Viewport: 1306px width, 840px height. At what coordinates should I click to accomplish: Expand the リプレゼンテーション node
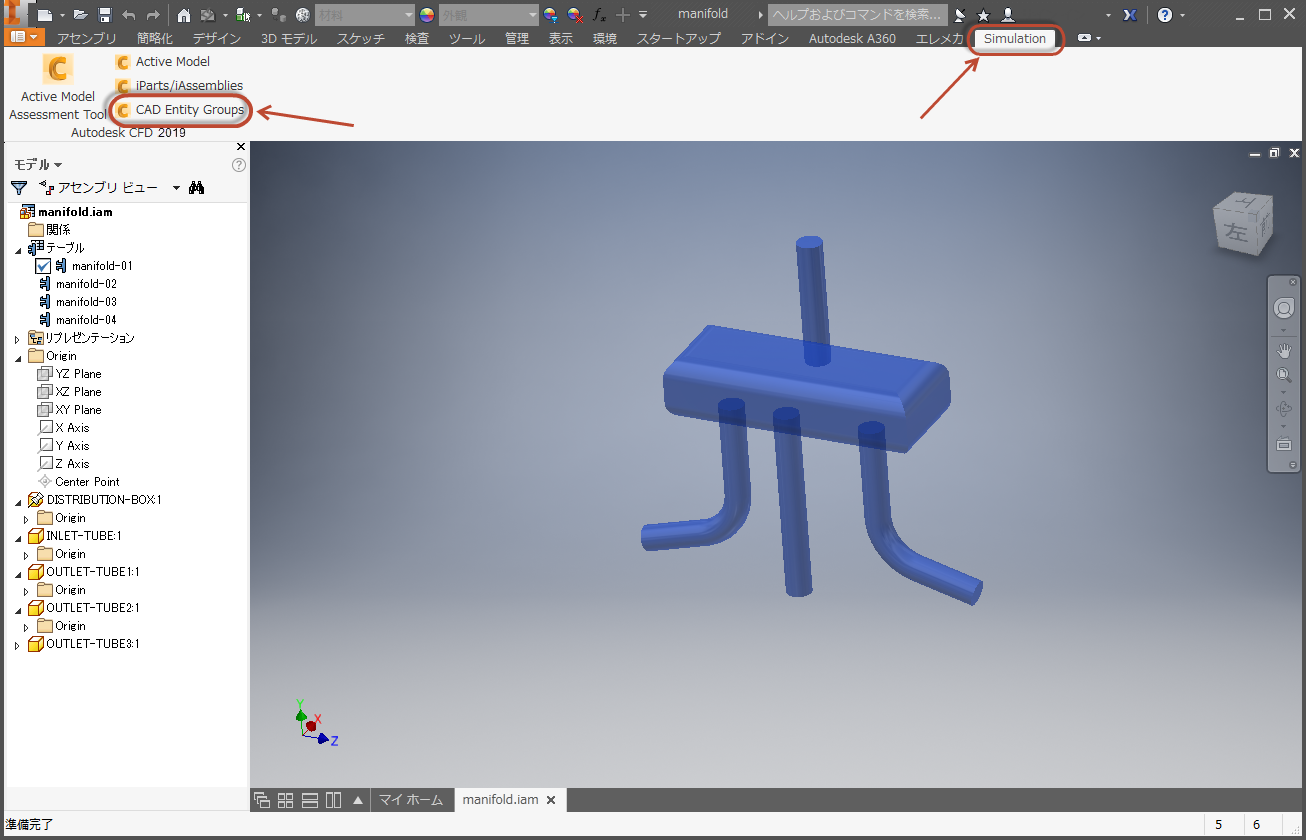[x=17, y=339]
